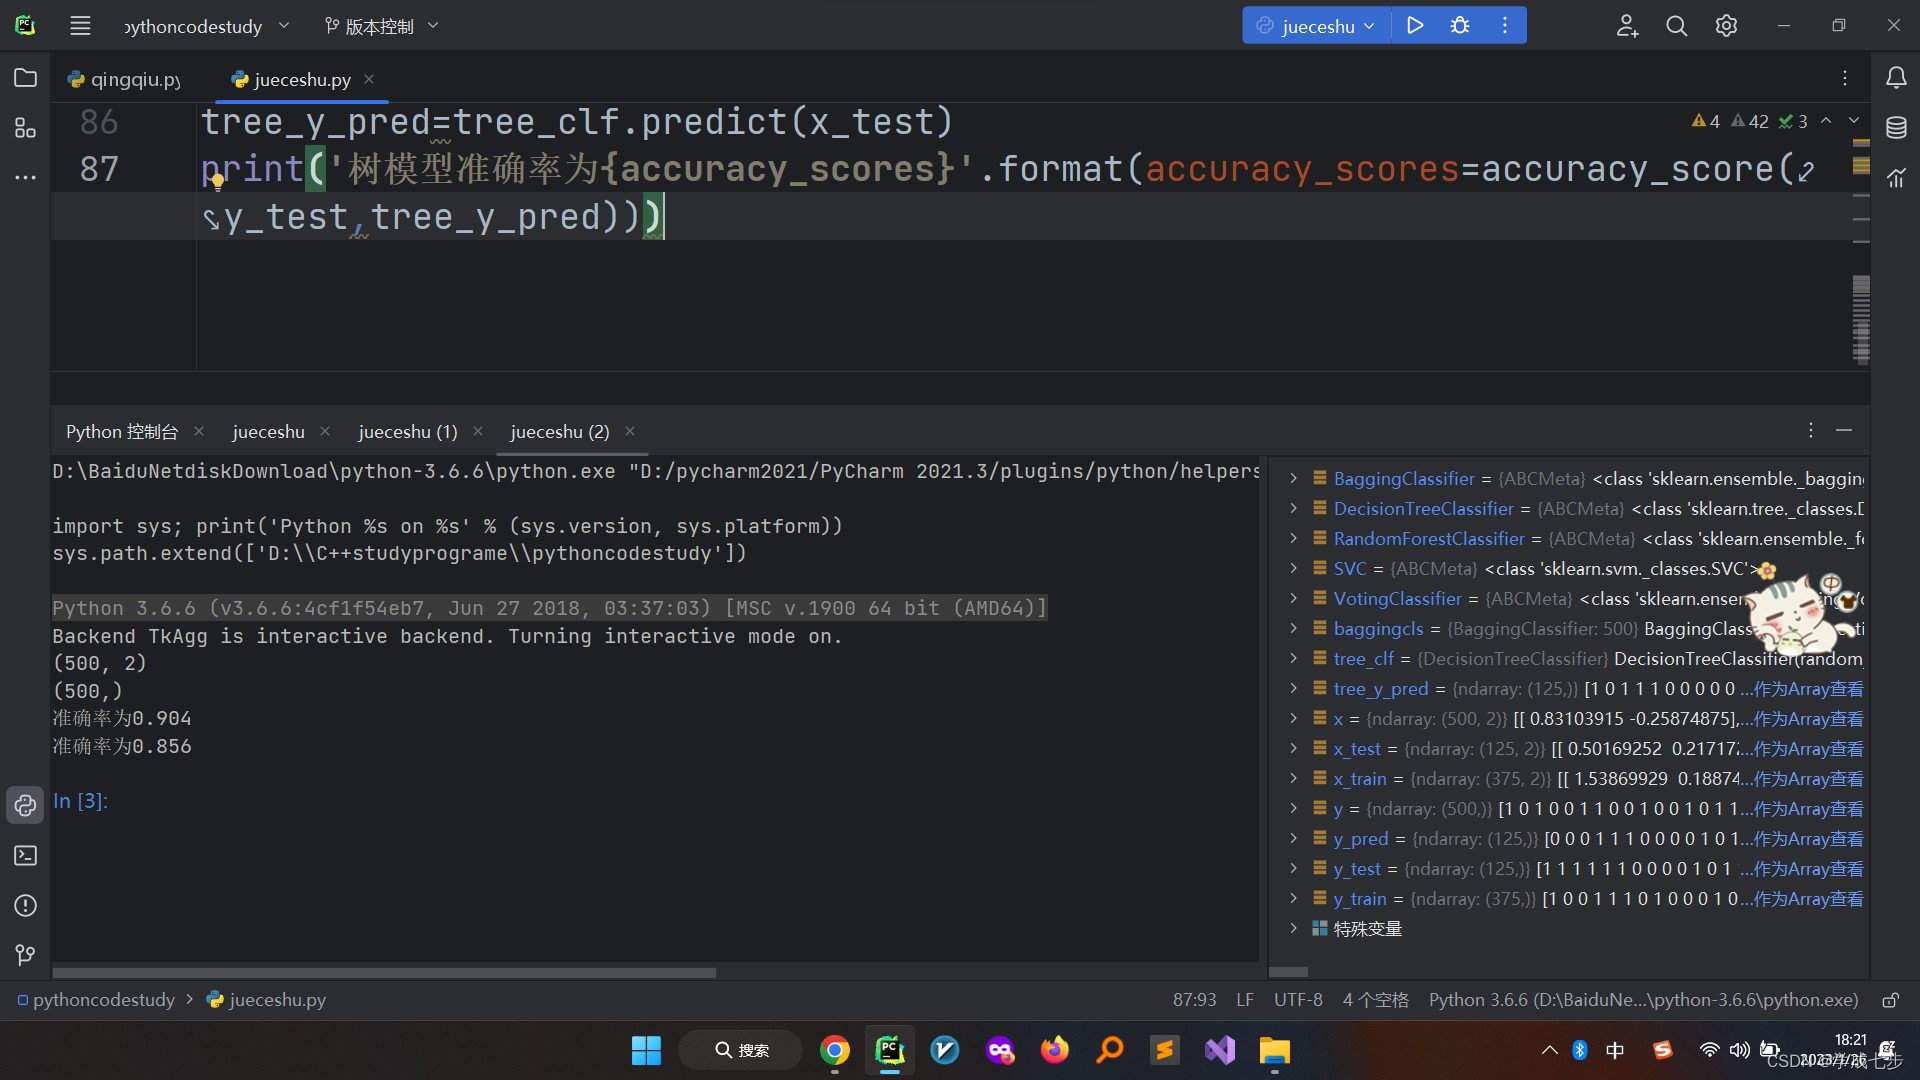Run the jueceshu configuration
The image size is (1920, 1080).
click(1414, 26)
